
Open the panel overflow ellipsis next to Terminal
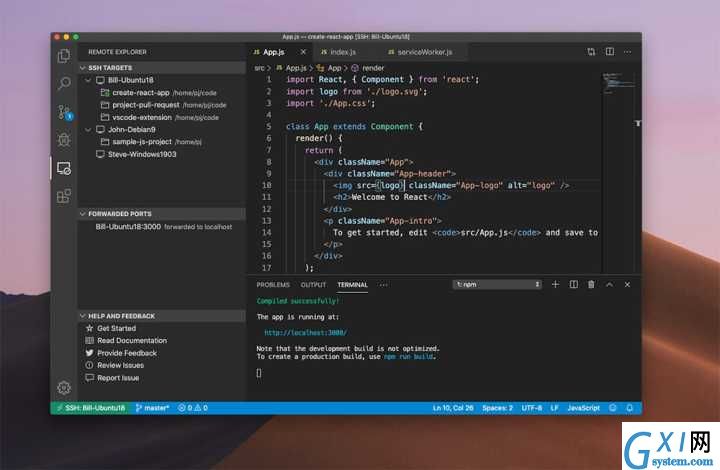click(383, 285)
